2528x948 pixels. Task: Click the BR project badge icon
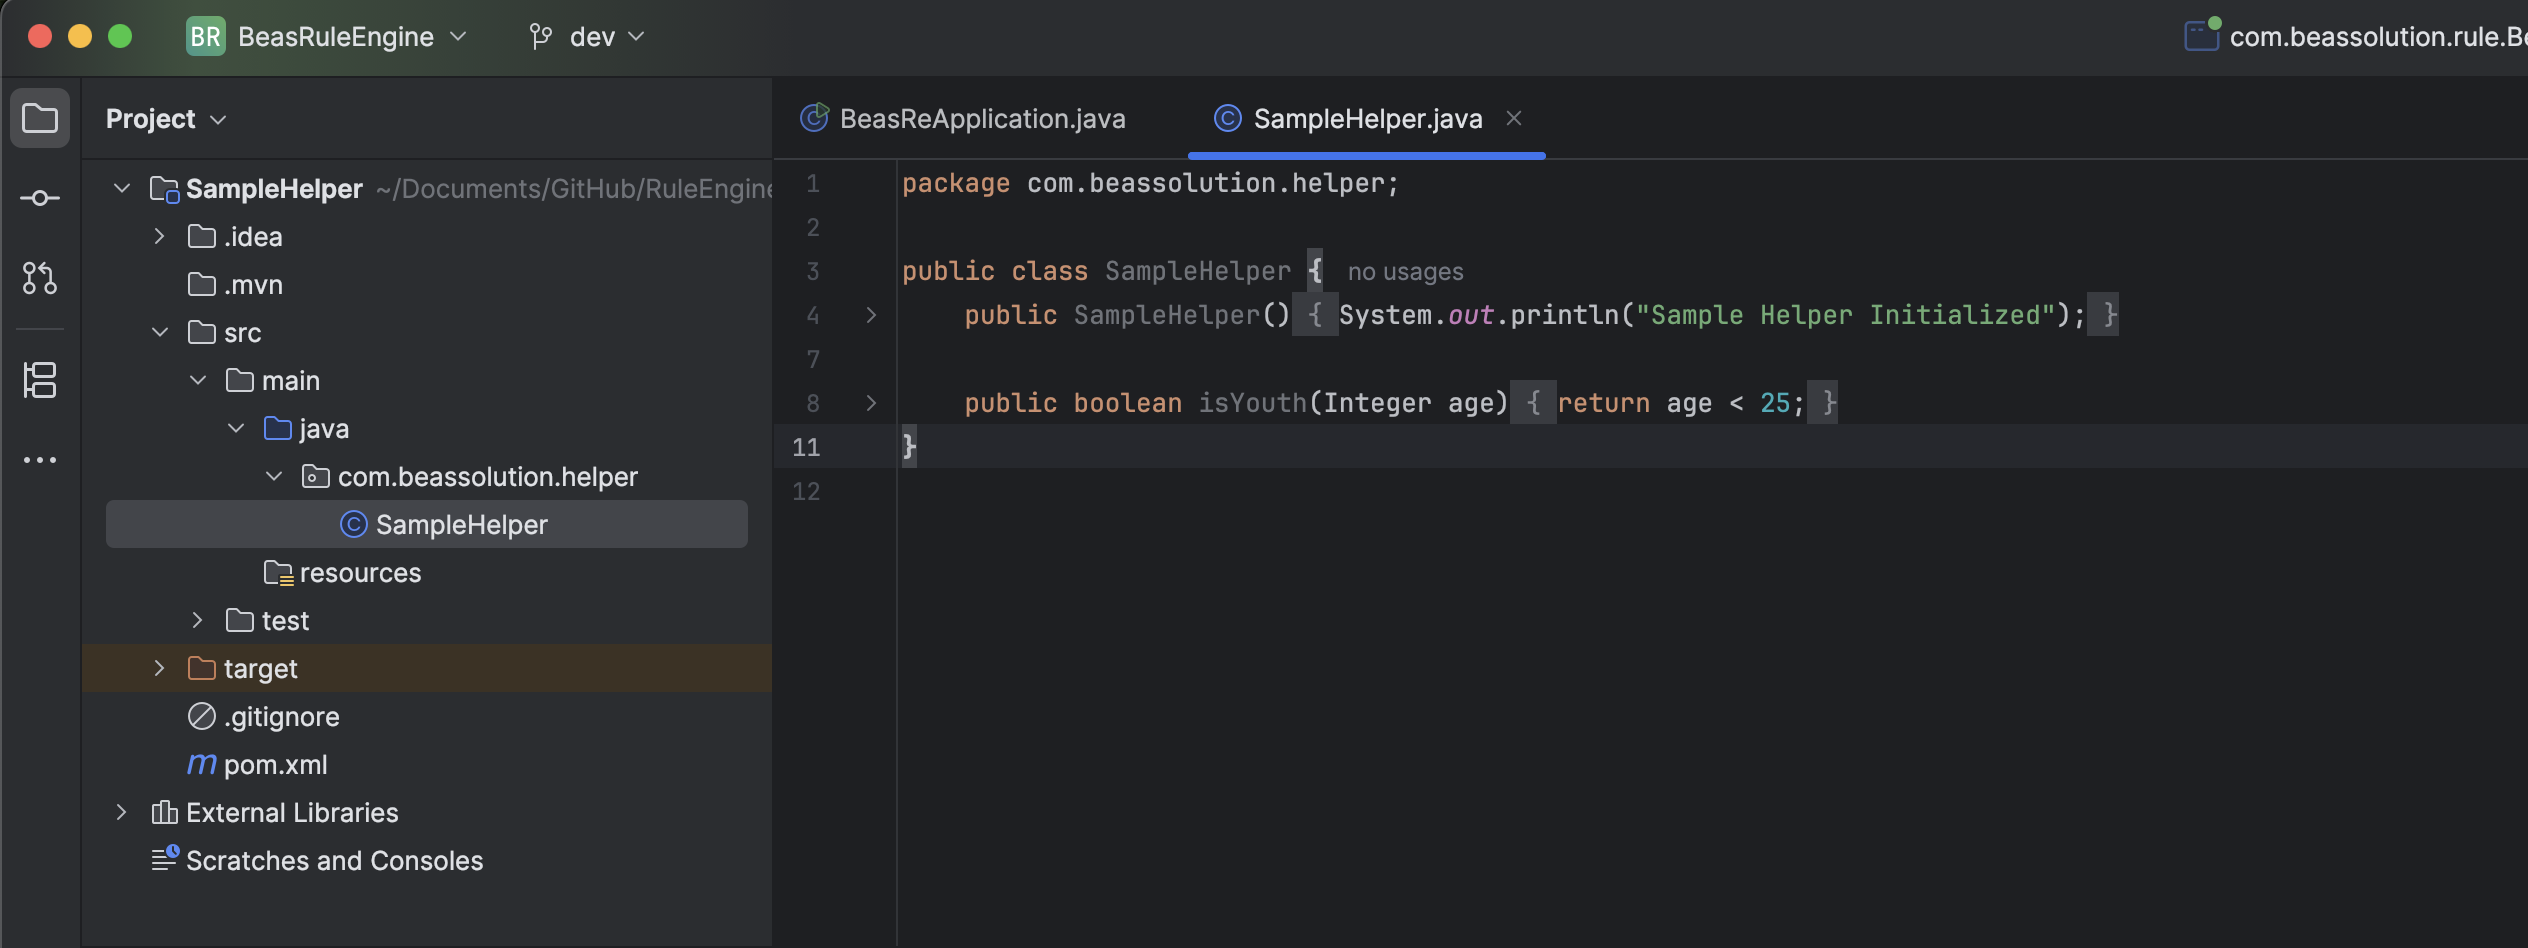(205, 37)
